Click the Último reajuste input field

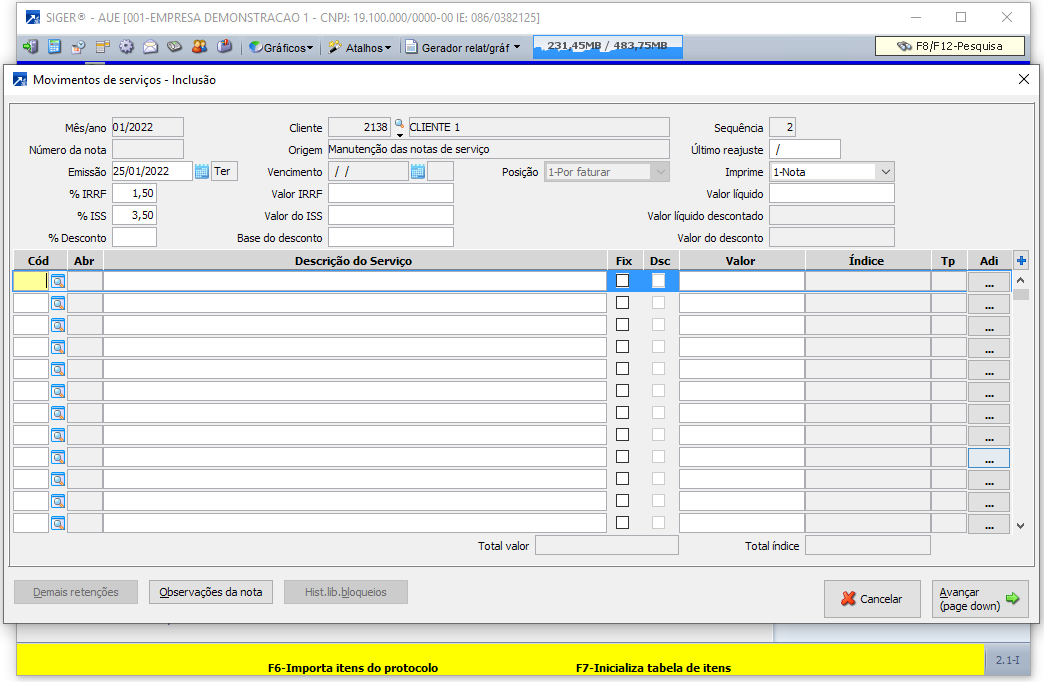(x=805, y=149)
